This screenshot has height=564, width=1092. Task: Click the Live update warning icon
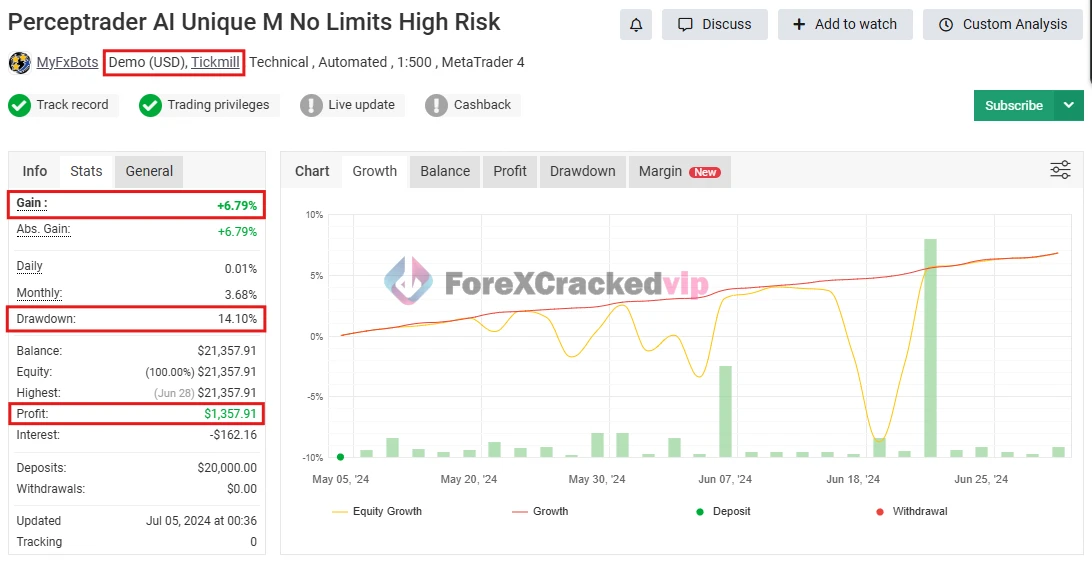point(311,106)
